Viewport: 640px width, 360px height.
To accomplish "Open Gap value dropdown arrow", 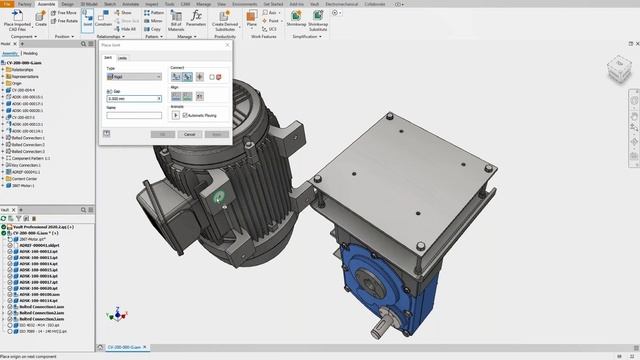I will pos(159,99).
